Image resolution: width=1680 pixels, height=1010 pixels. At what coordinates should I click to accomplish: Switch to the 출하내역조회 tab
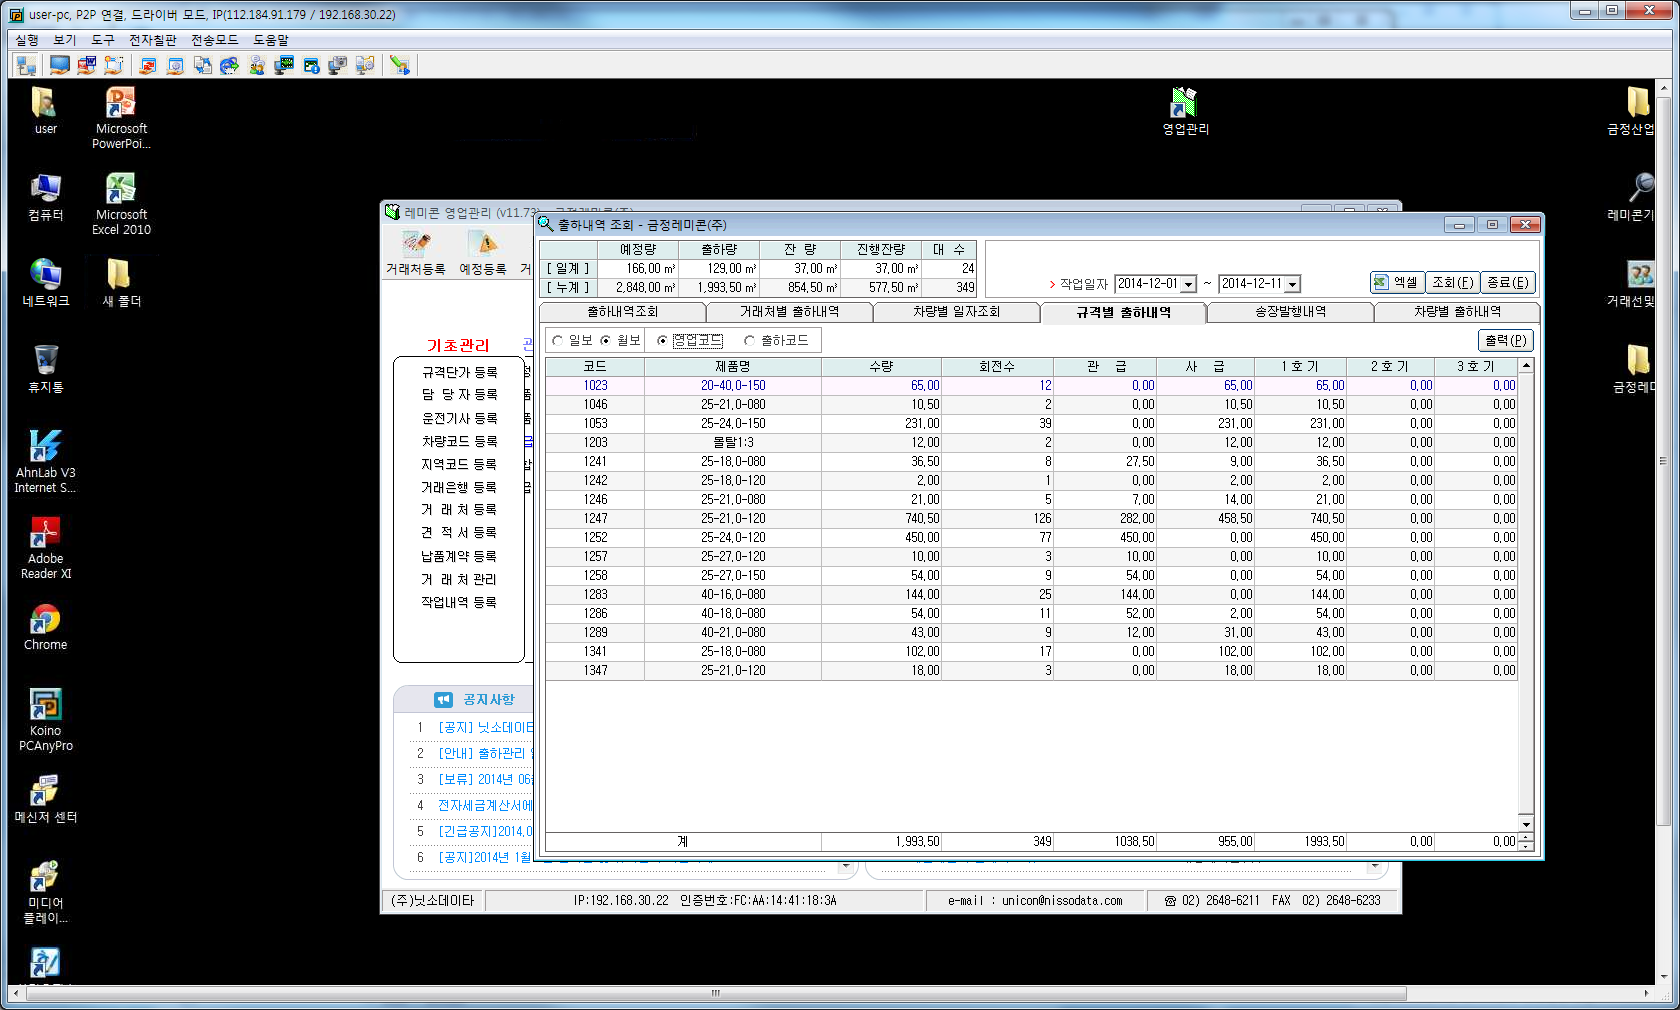coord(622,312)
